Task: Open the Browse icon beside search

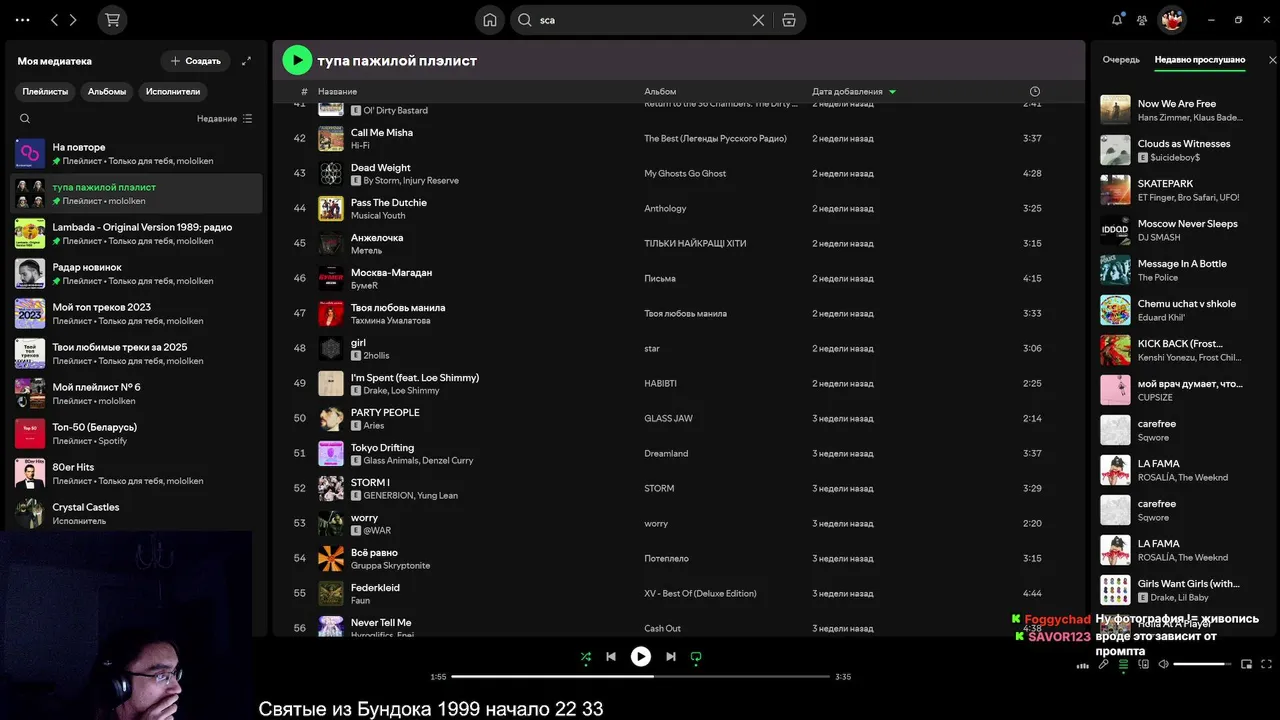Action: pyautogui.click(x=789, y=20)
